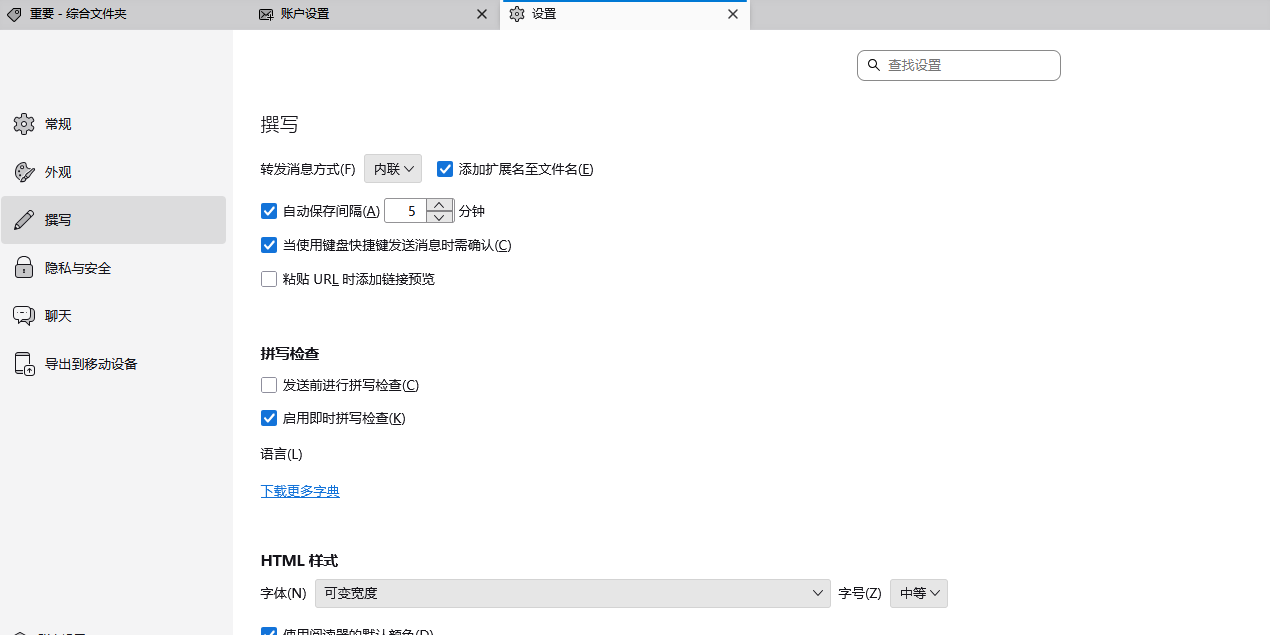Open the 字号 中等 dropdown
Image resolution: width=1270 pixels, height=635 pixels.
918,593
